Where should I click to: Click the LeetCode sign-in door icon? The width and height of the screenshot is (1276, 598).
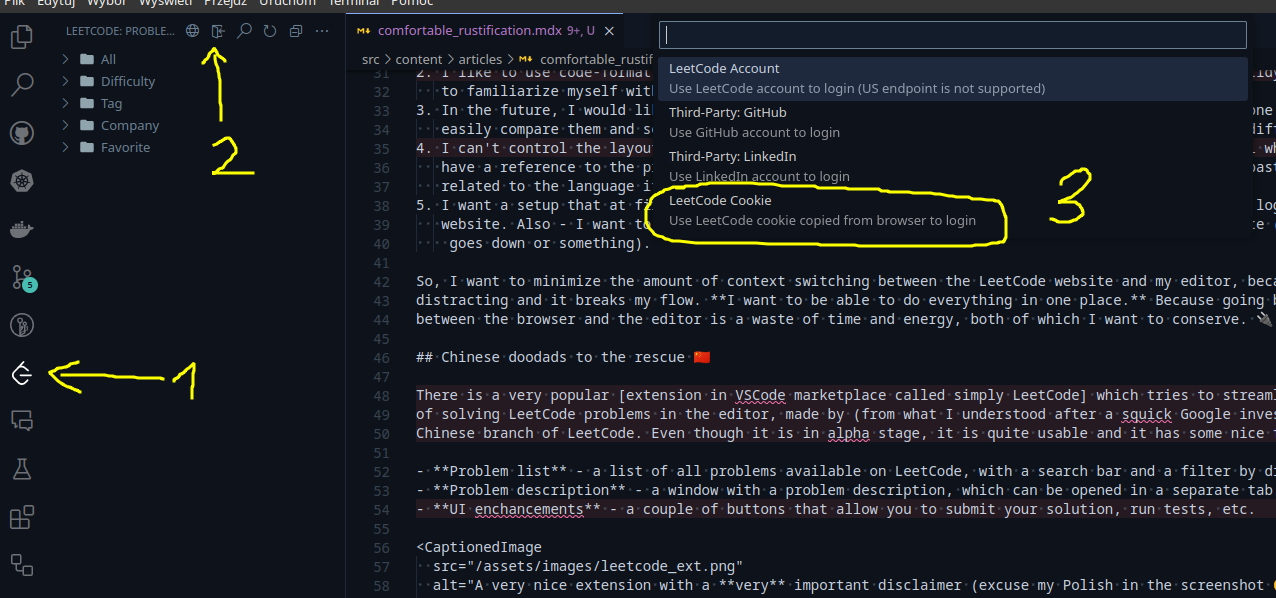pyautogui.click(x=218, y=31)
